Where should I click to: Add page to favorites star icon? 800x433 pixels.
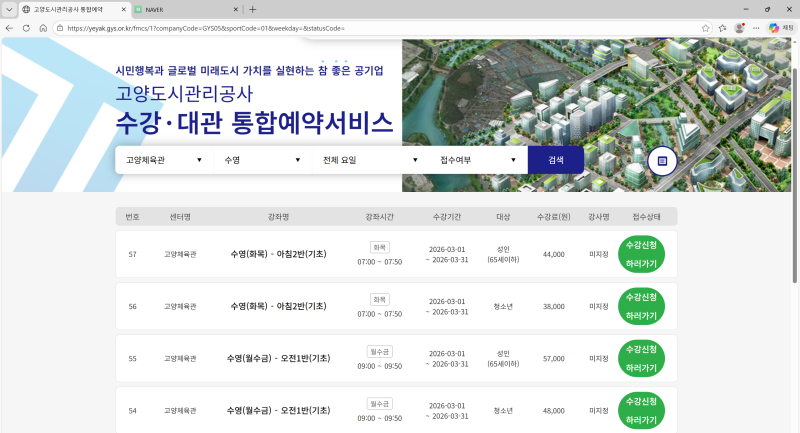(706, 28)
